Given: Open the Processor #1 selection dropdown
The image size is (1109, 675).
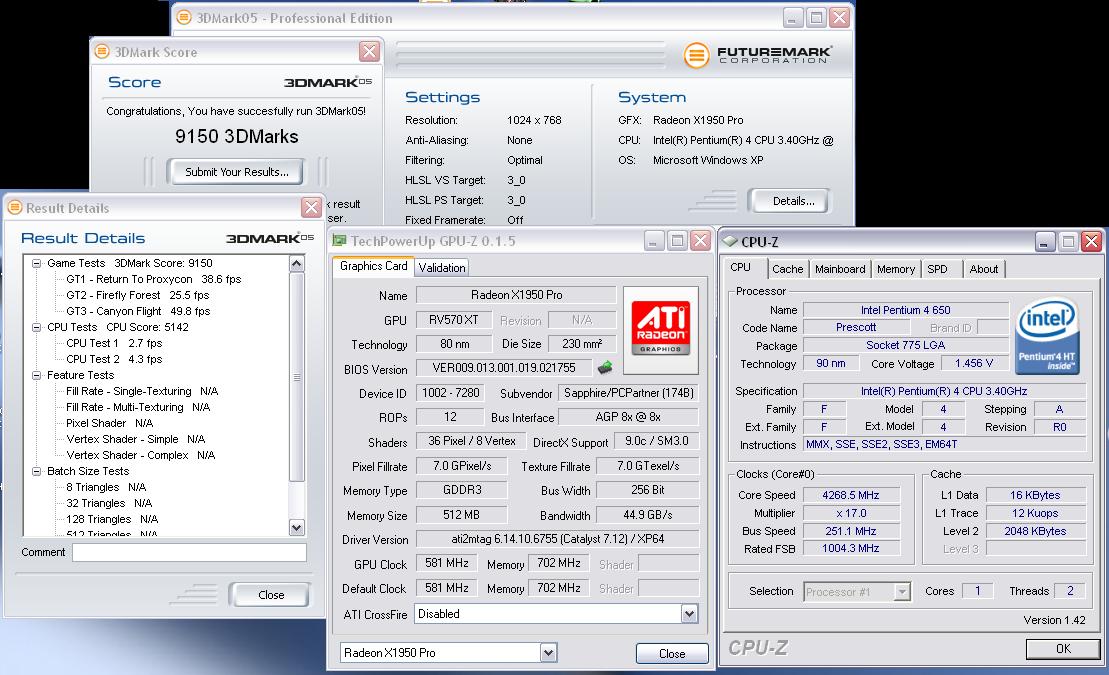Looking at the screenshot, I should pos(902,592).
